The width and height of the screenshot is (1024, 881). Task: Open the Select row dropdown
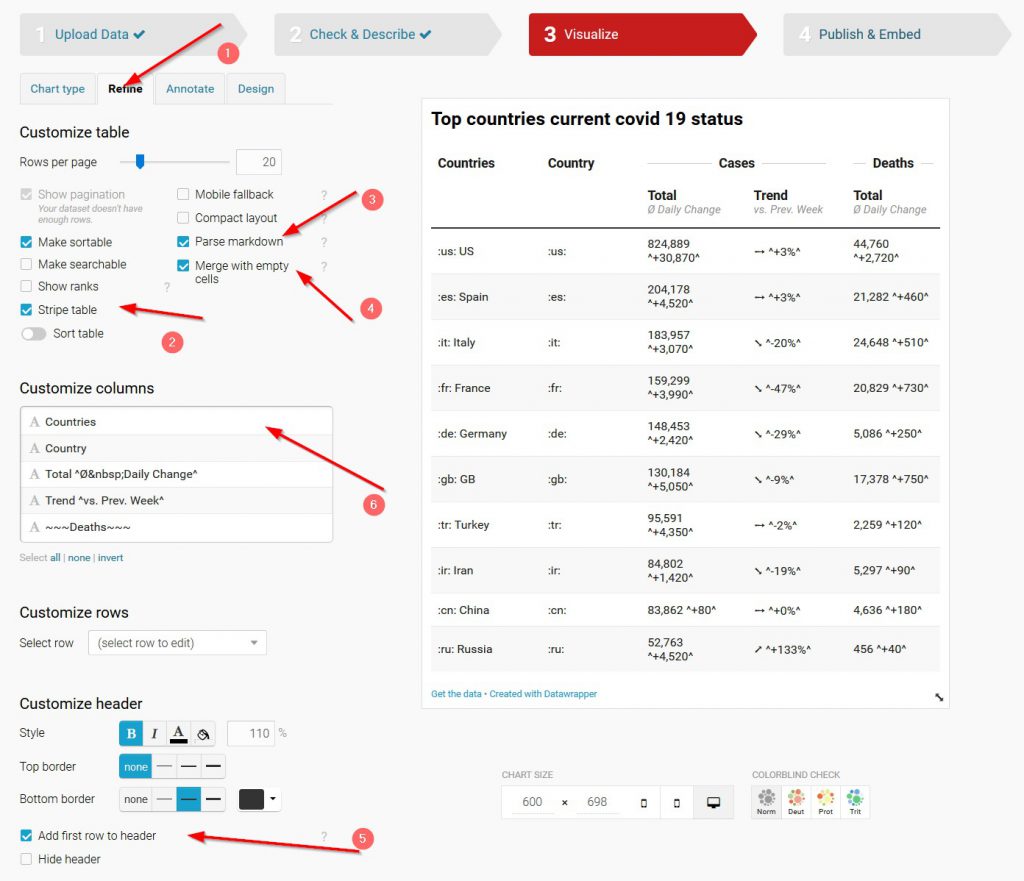(177, 643)
